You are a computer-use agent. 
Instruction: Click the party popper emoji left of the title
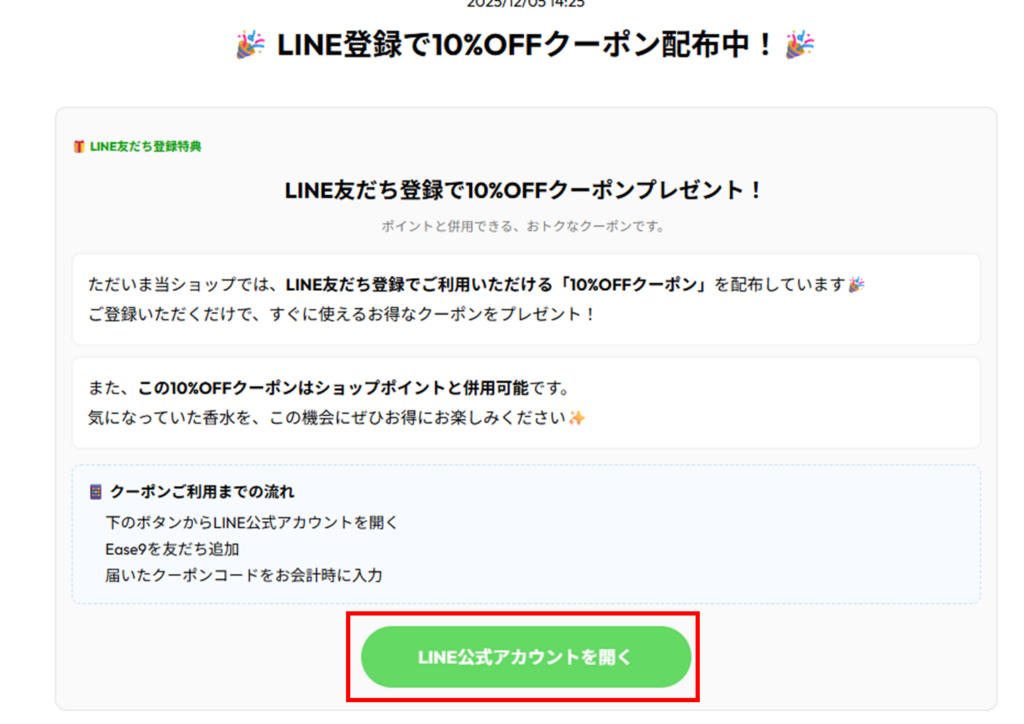(x=250, y=45)
